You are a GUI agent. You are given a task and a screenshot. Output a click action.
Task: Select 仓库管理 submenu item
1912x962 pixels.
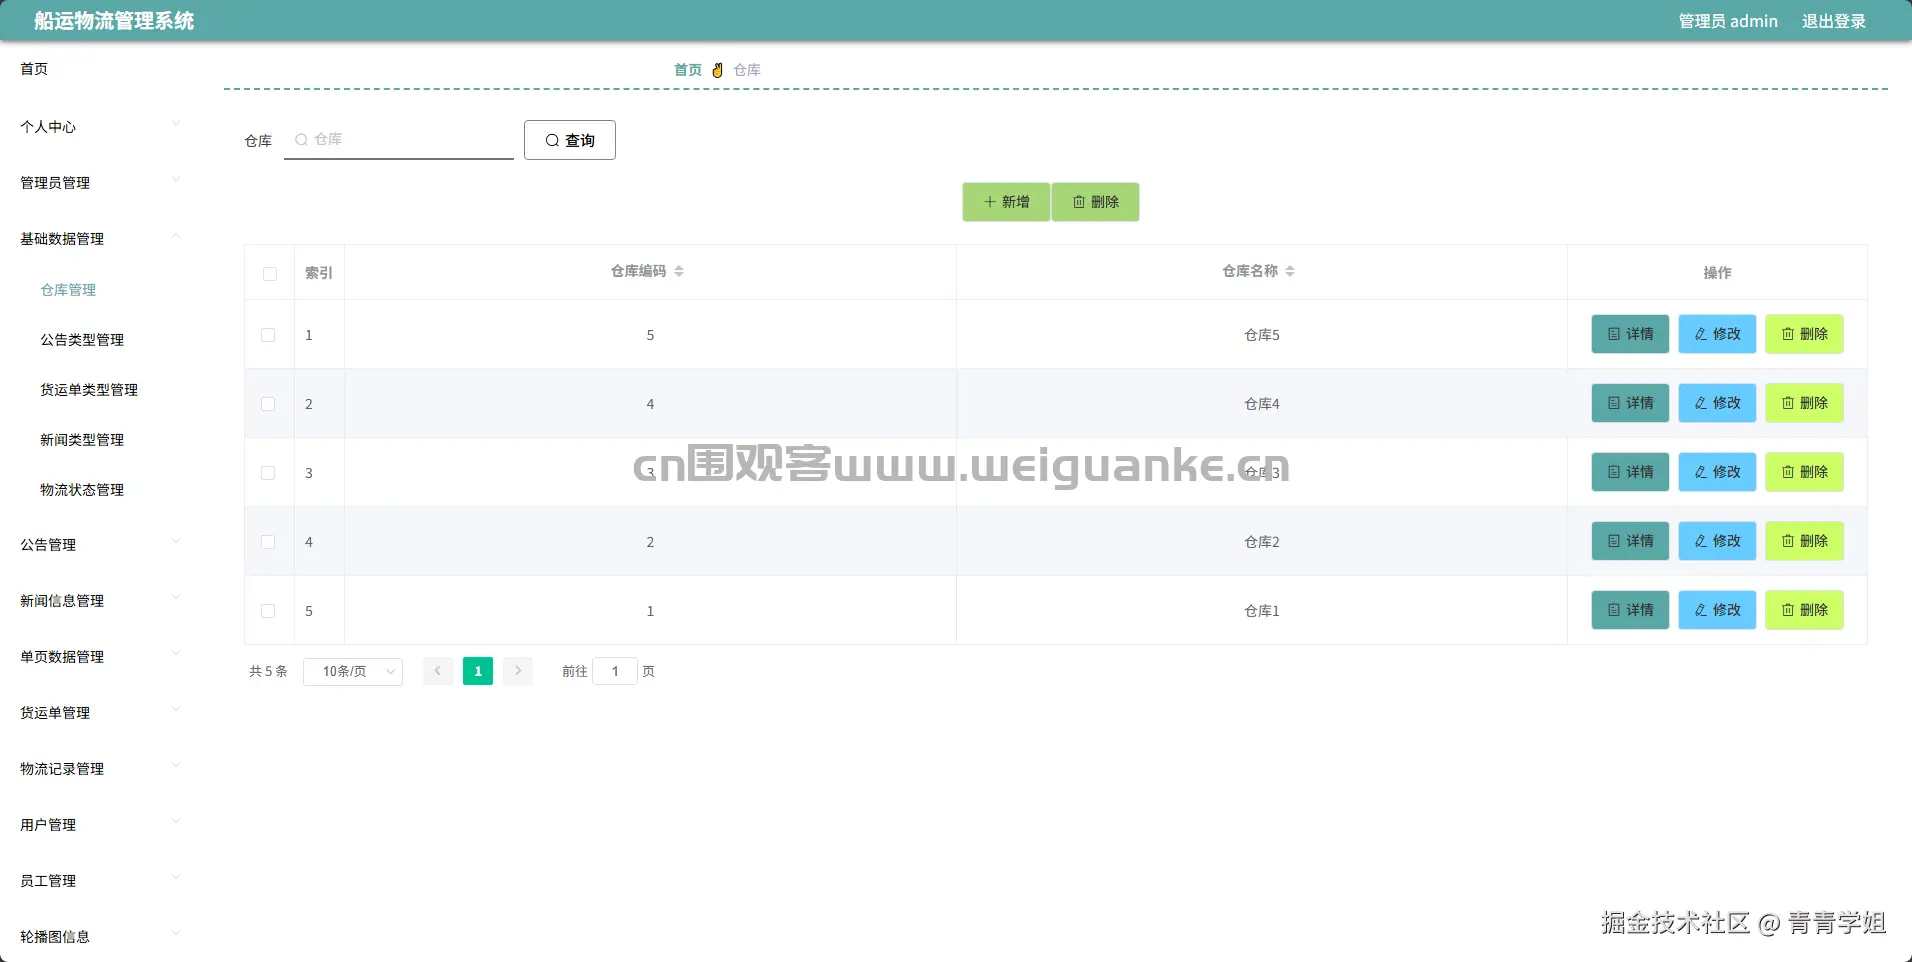[x=68, y=290]
